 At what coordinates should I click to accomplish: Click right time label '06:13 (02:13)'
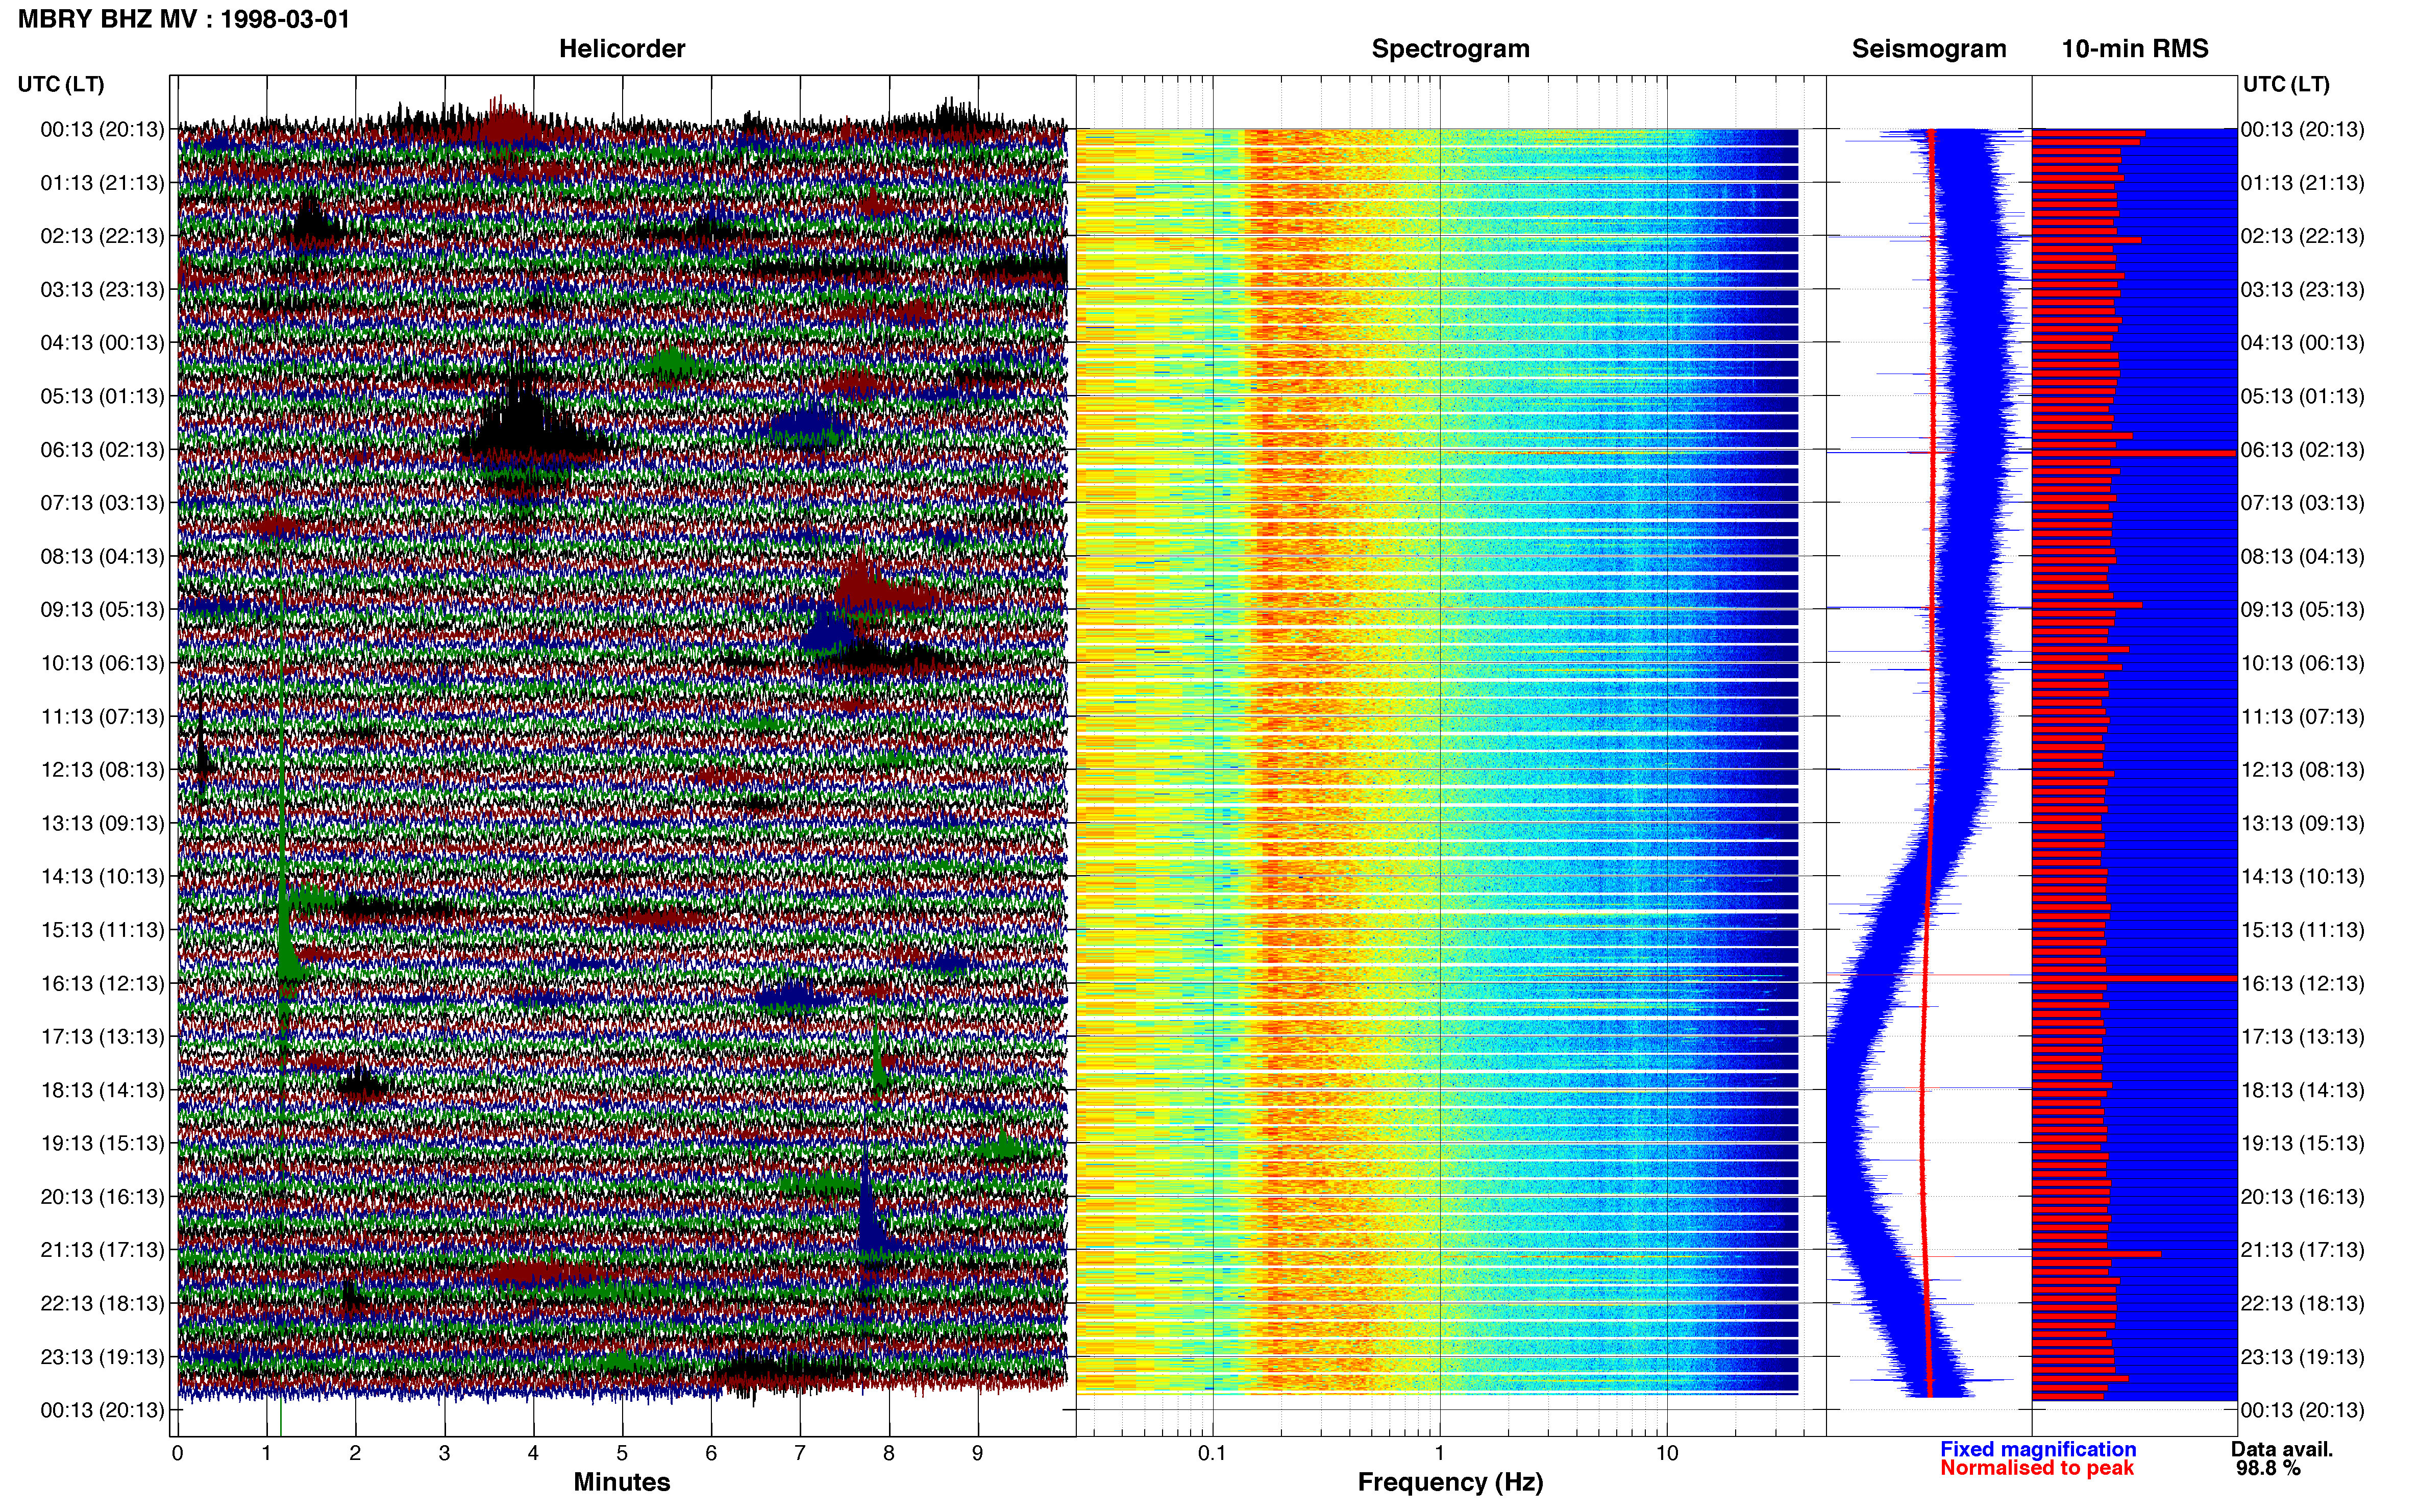coord(2302,450)
